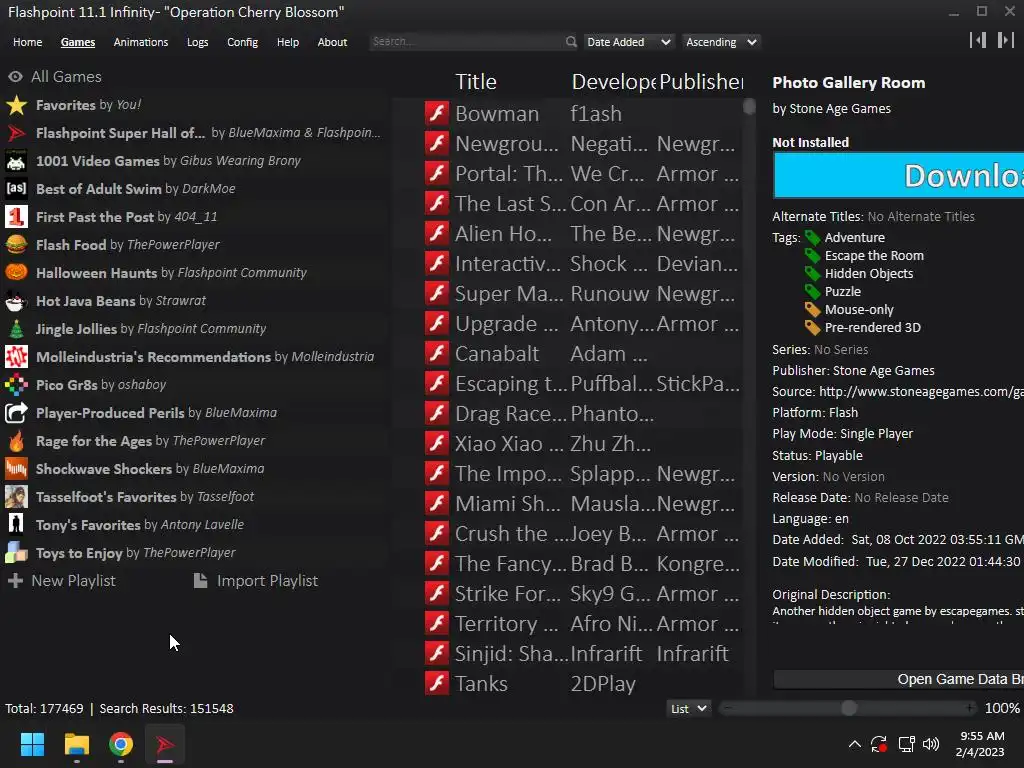Click the Hidden Objects tag
The width and height of the screenshot is (1024, 768).
coord(869,274)
